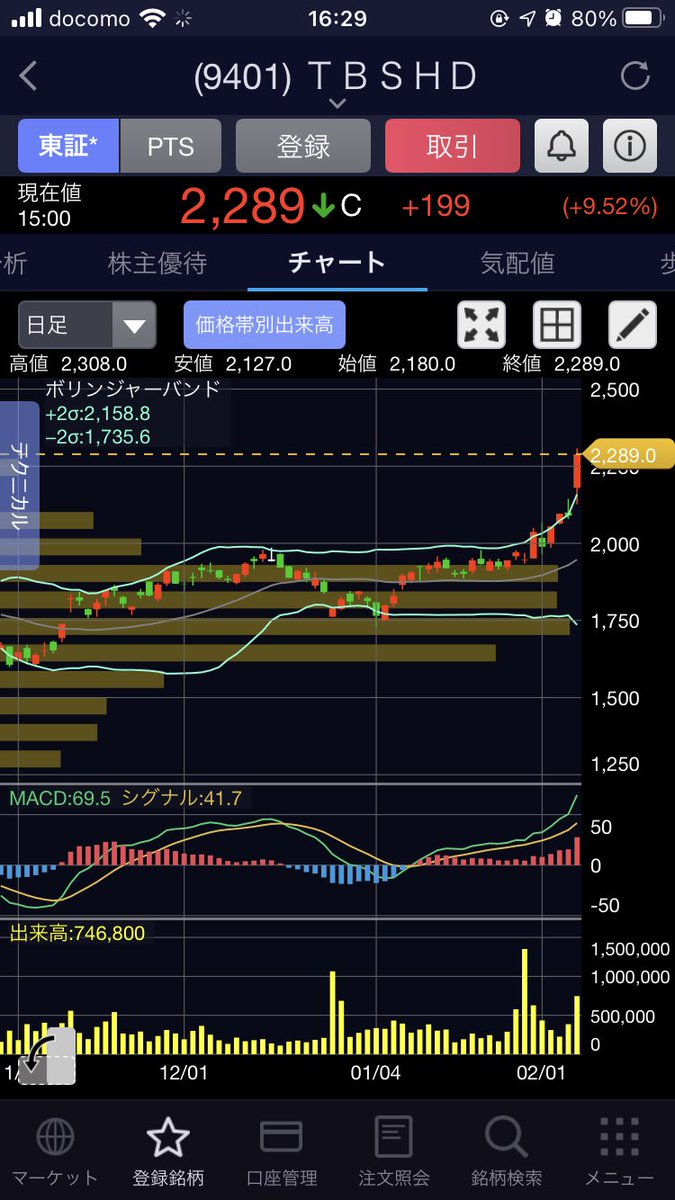Tap the 12/01 date axis label
Viewport: 675px width, 1200px height.
[183, 1072]
